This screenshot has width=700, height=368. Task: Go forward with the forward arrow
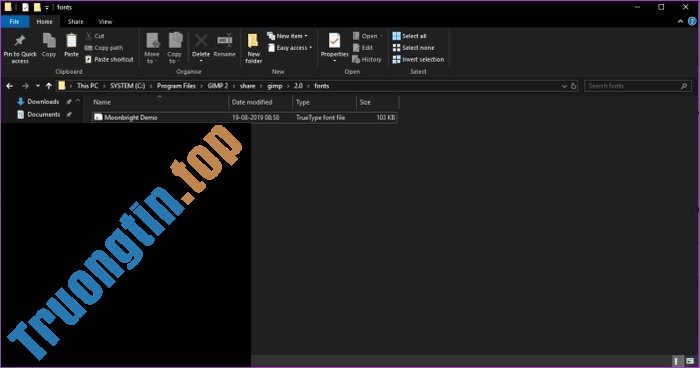pyautogui.click(x=25, y=86)
